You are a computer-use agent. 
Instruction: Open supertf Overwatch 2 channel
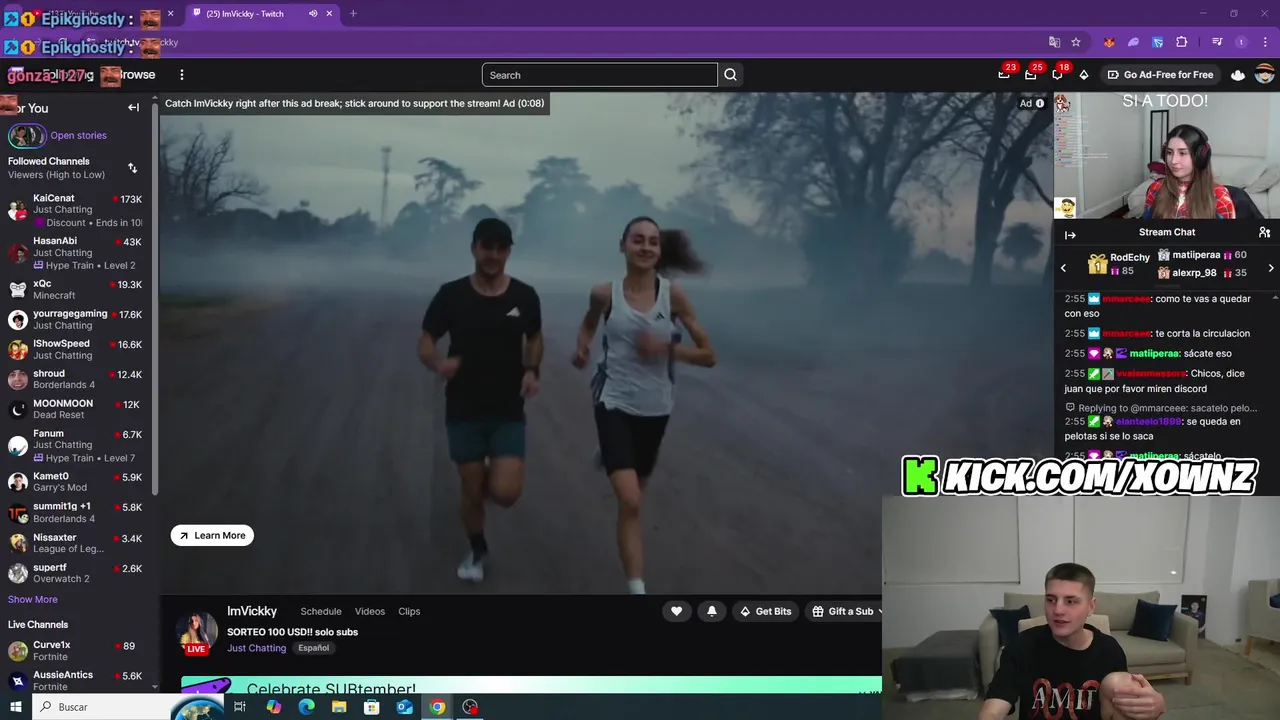coord(76,573)
